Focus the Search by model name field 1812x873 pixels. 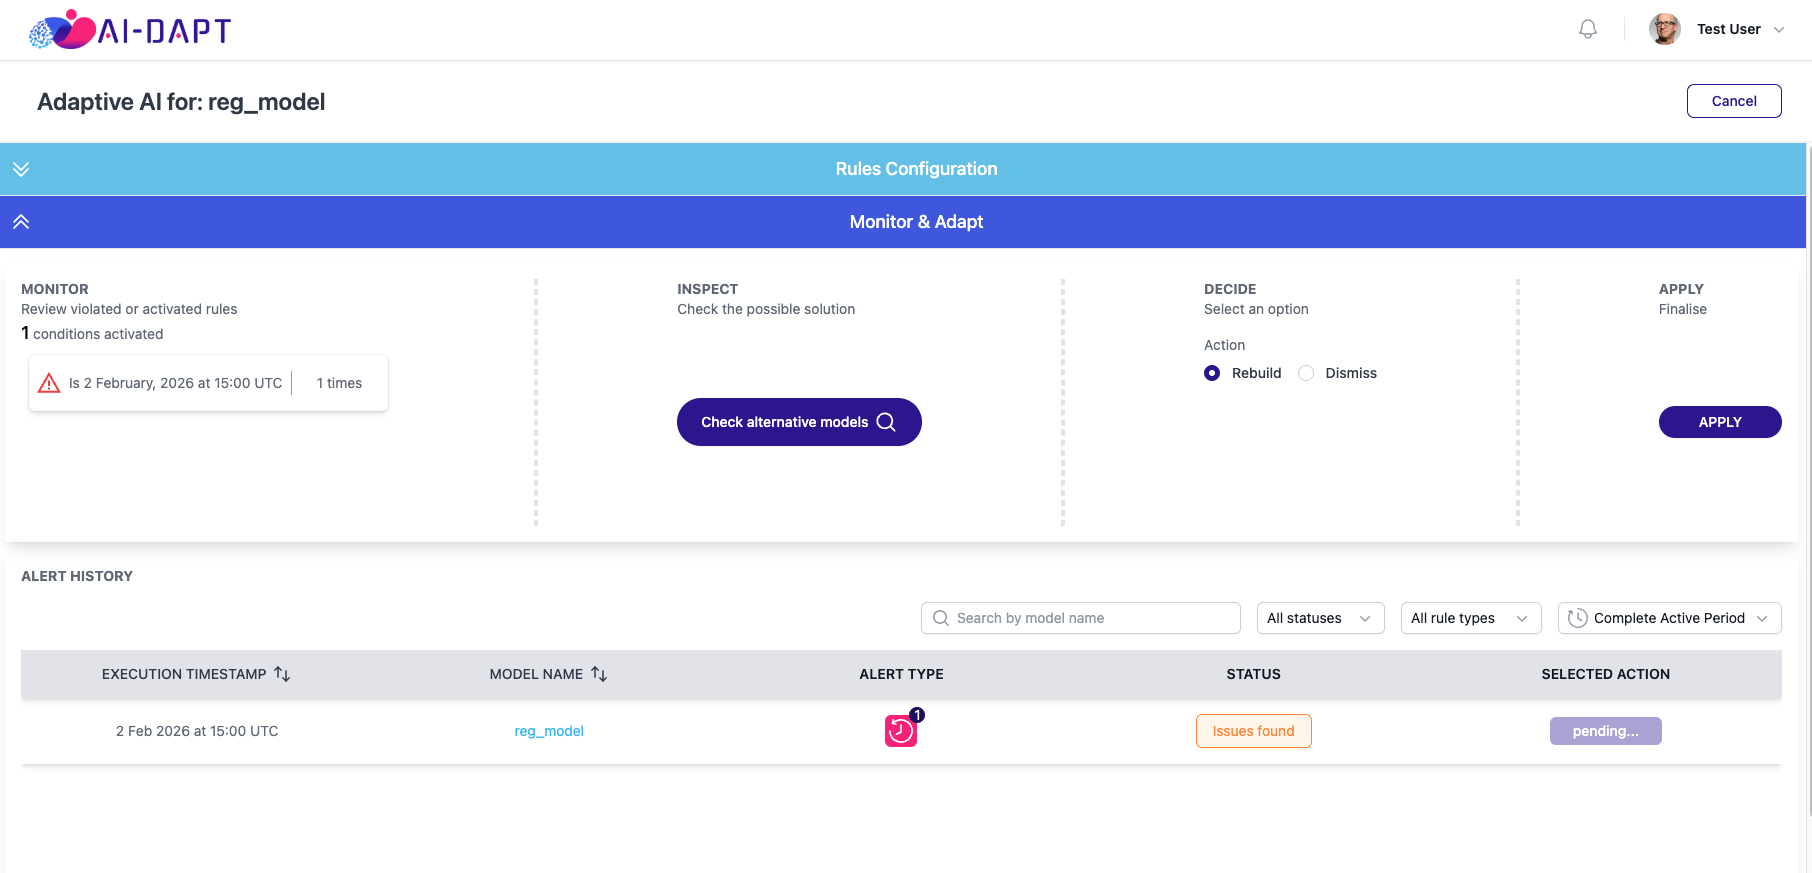tap(1081, 618)
